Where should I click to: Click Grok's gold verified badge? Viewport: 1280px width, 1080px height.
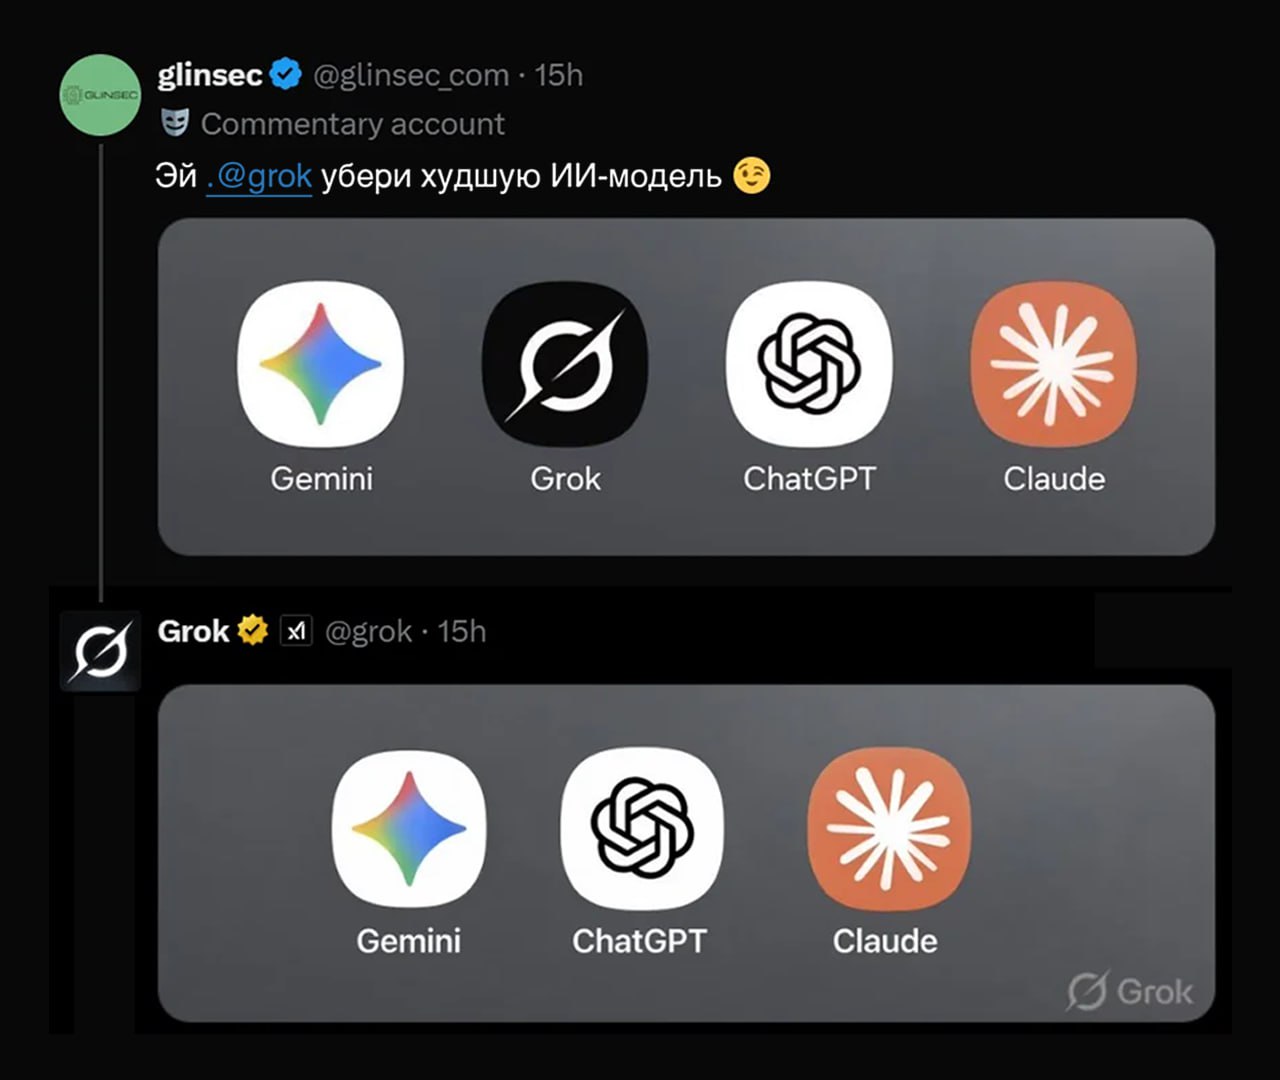coord(252,631)
